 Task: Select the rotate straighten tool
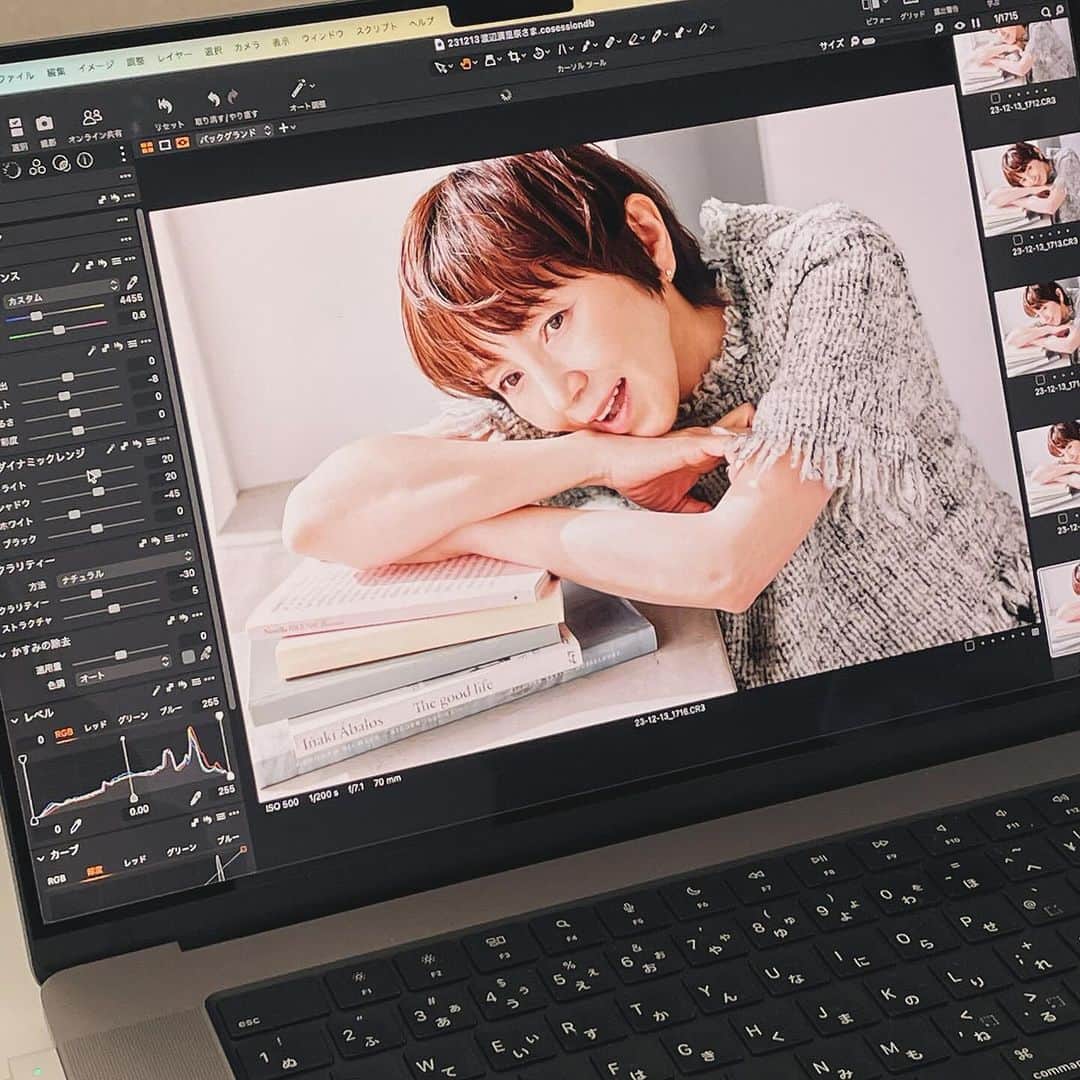[x=539, y=53]
